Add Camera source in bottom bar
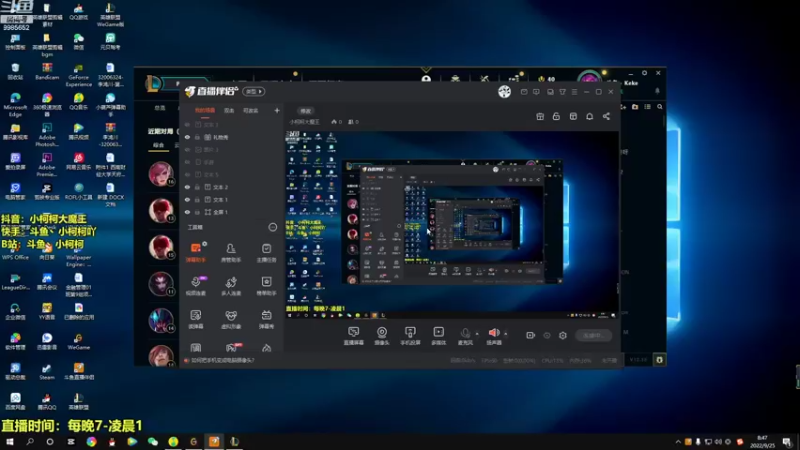The image size is (800, 450). (x=382, y=336)
